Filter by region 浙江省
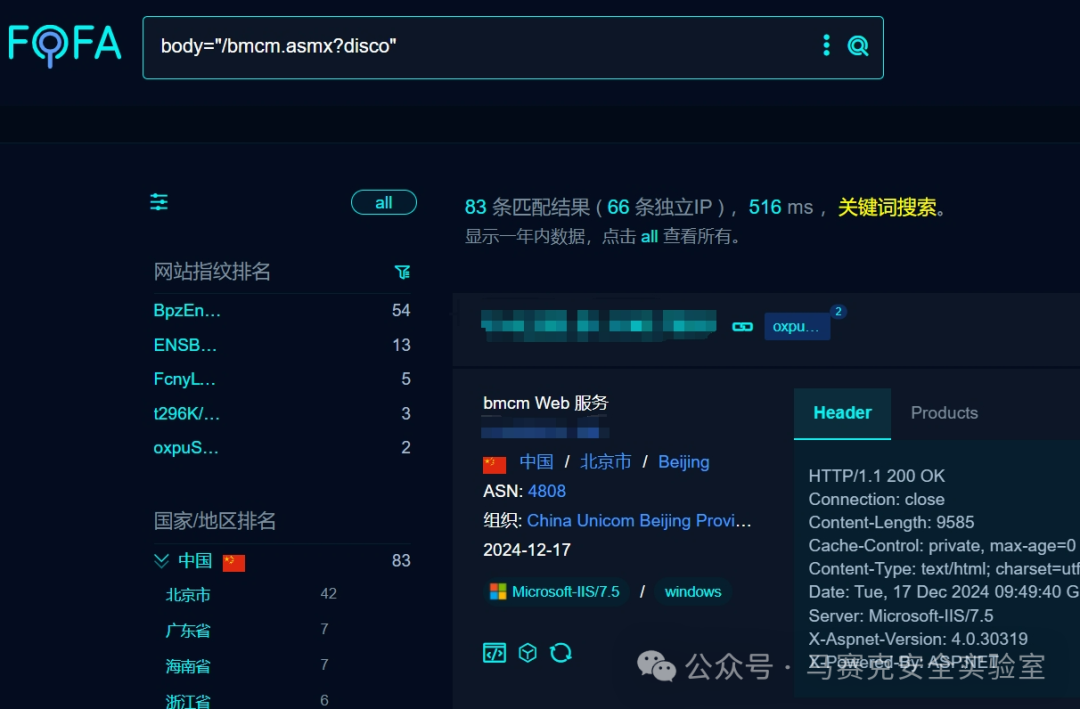Screen dimensions: 1080x709 188,701
